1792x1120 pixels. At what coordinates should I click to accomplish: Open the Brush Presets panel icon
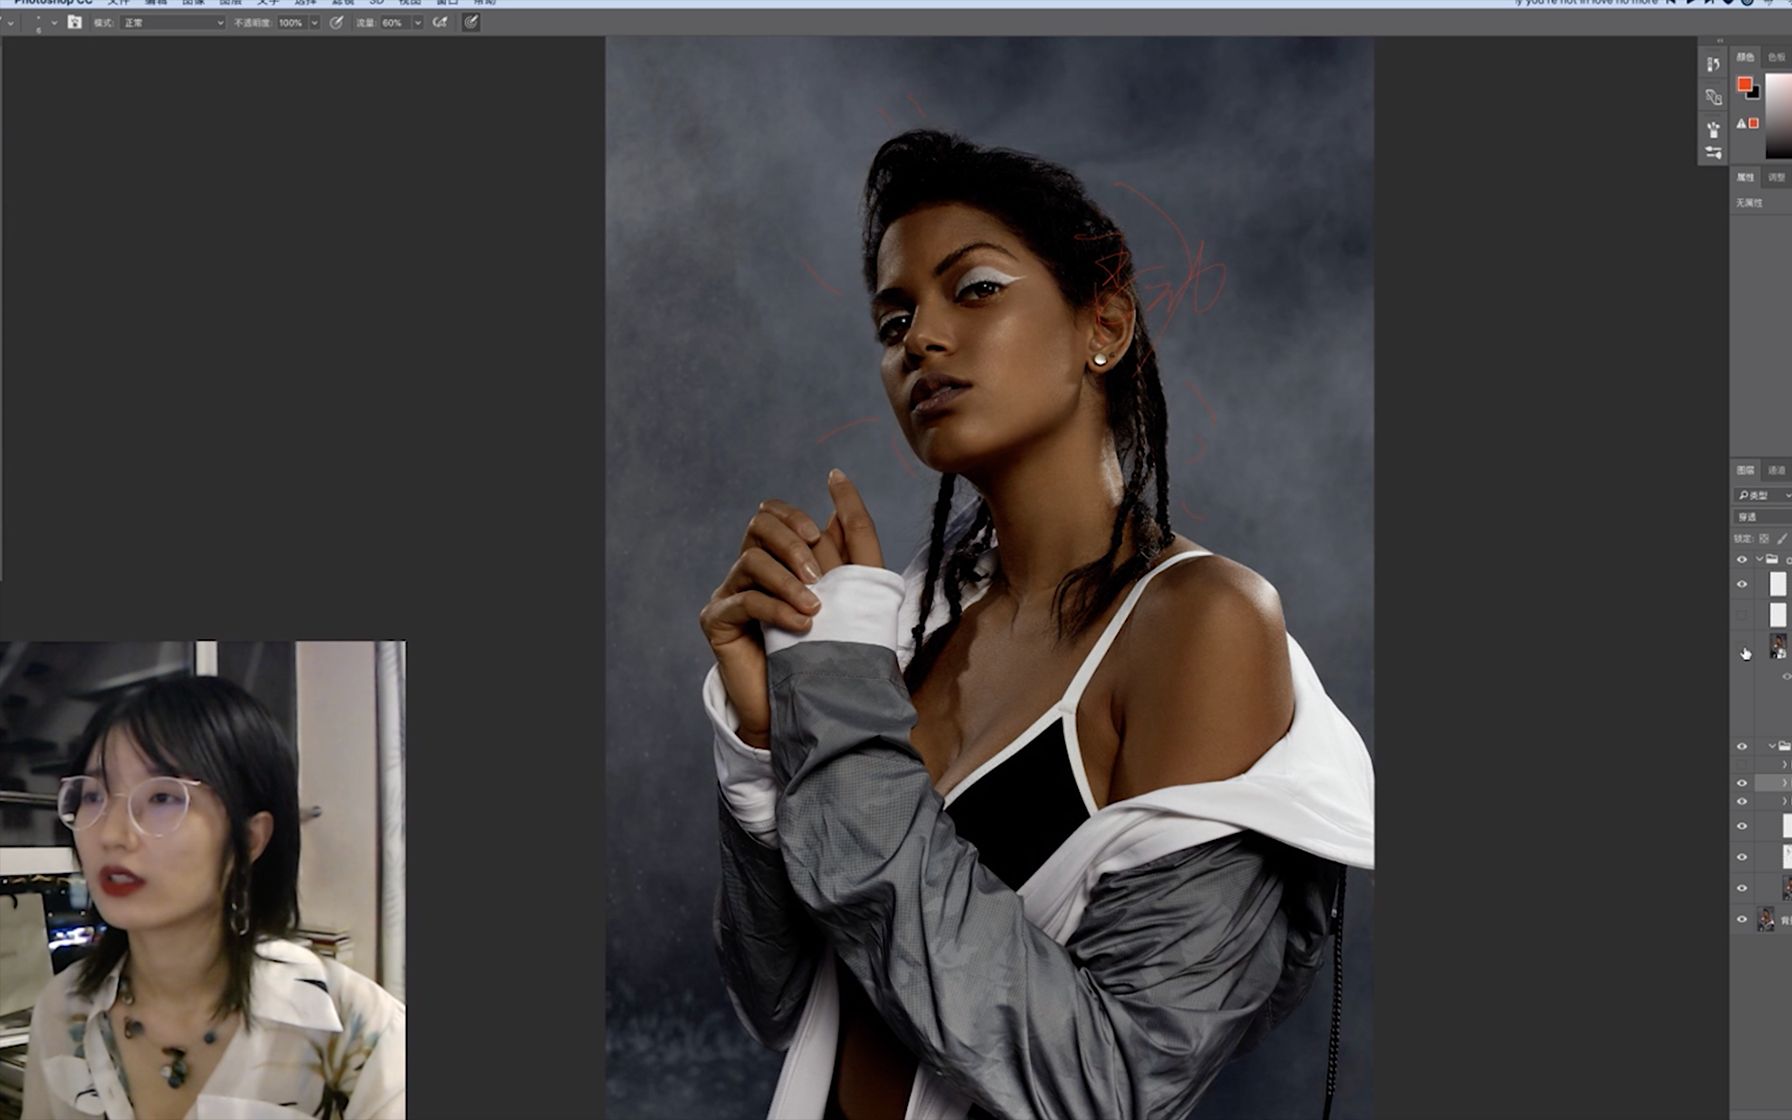(1713, 130)
